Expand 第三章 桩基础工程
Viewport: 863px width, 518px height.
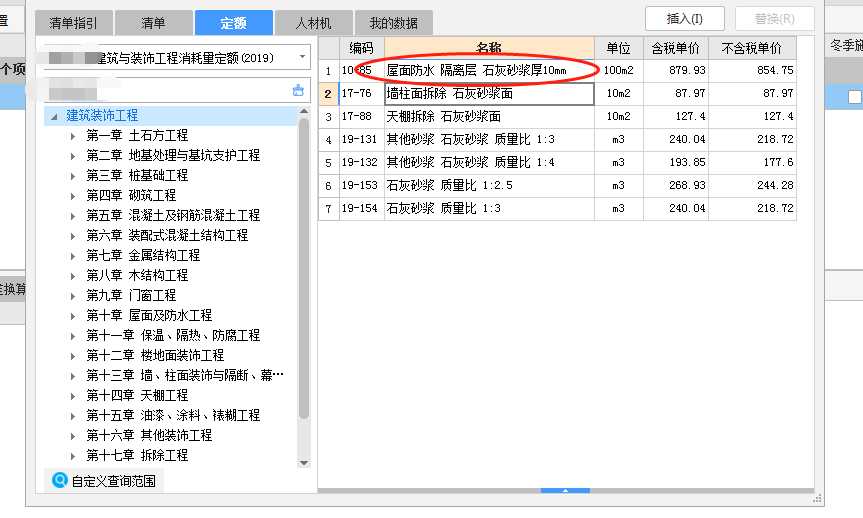73,176
